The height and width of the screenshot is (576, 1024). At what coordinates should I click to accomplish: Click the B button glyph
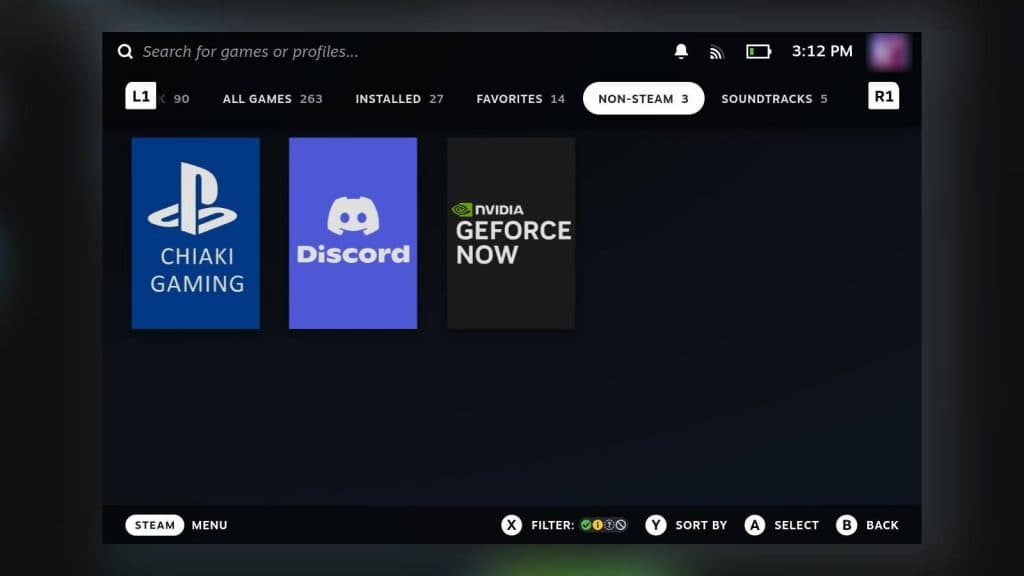coord(846,525)
